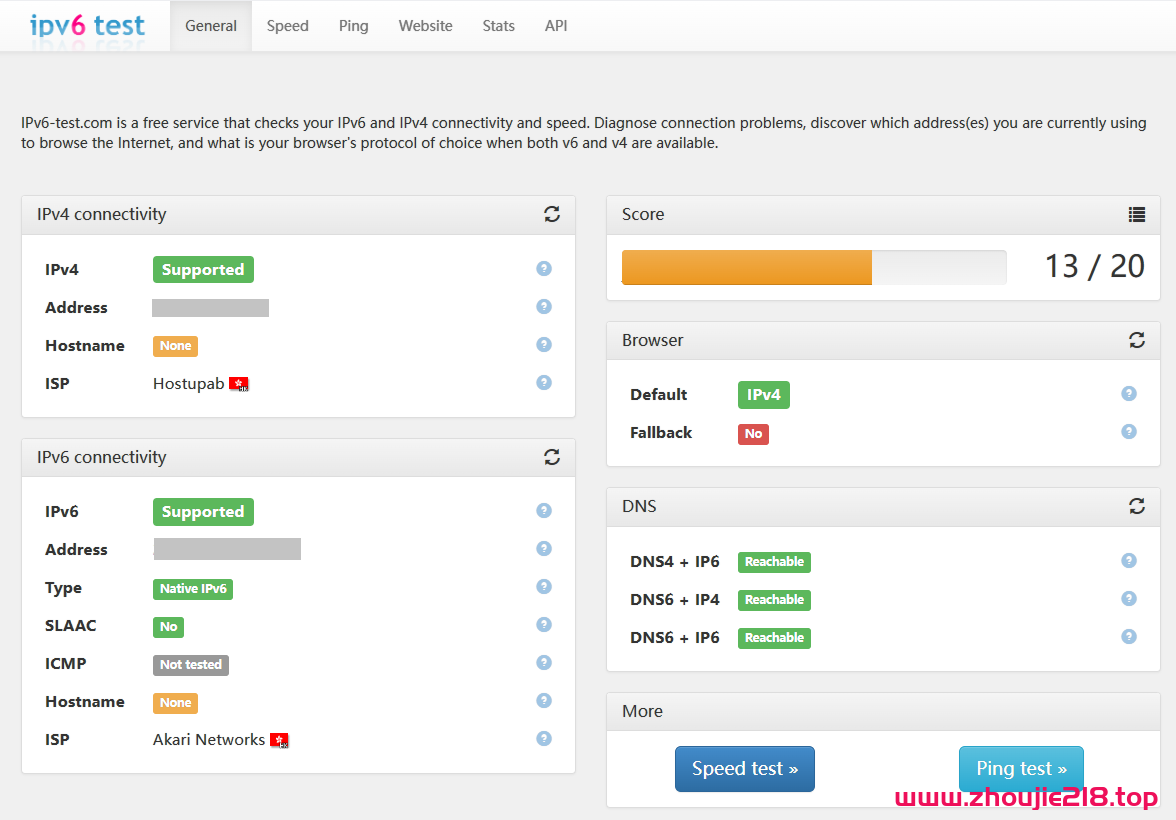Show help for ICMP row
The width and height of the screenshot is (1176, 820).
[x=544, y=663]
